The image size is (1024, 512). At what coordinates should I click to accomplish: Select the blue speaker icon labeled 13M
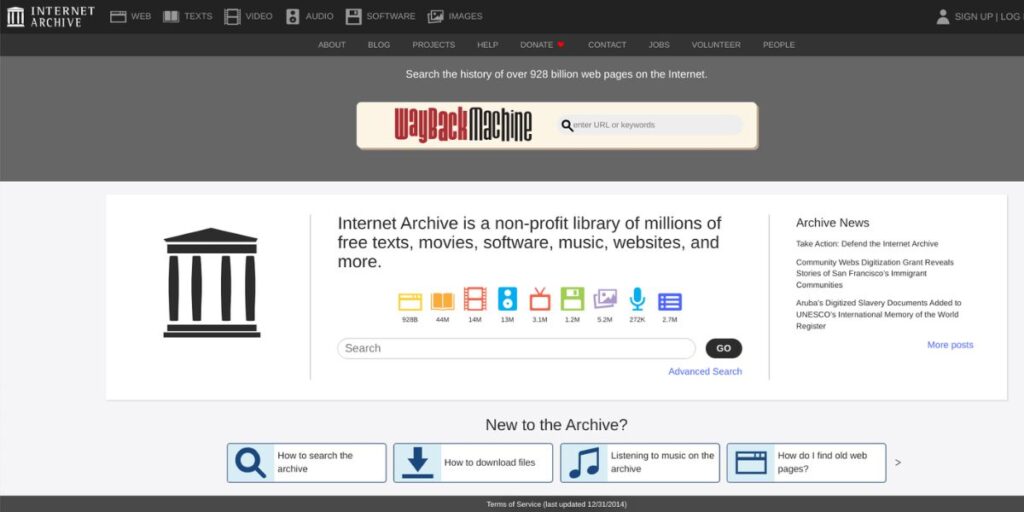point(507,299)
